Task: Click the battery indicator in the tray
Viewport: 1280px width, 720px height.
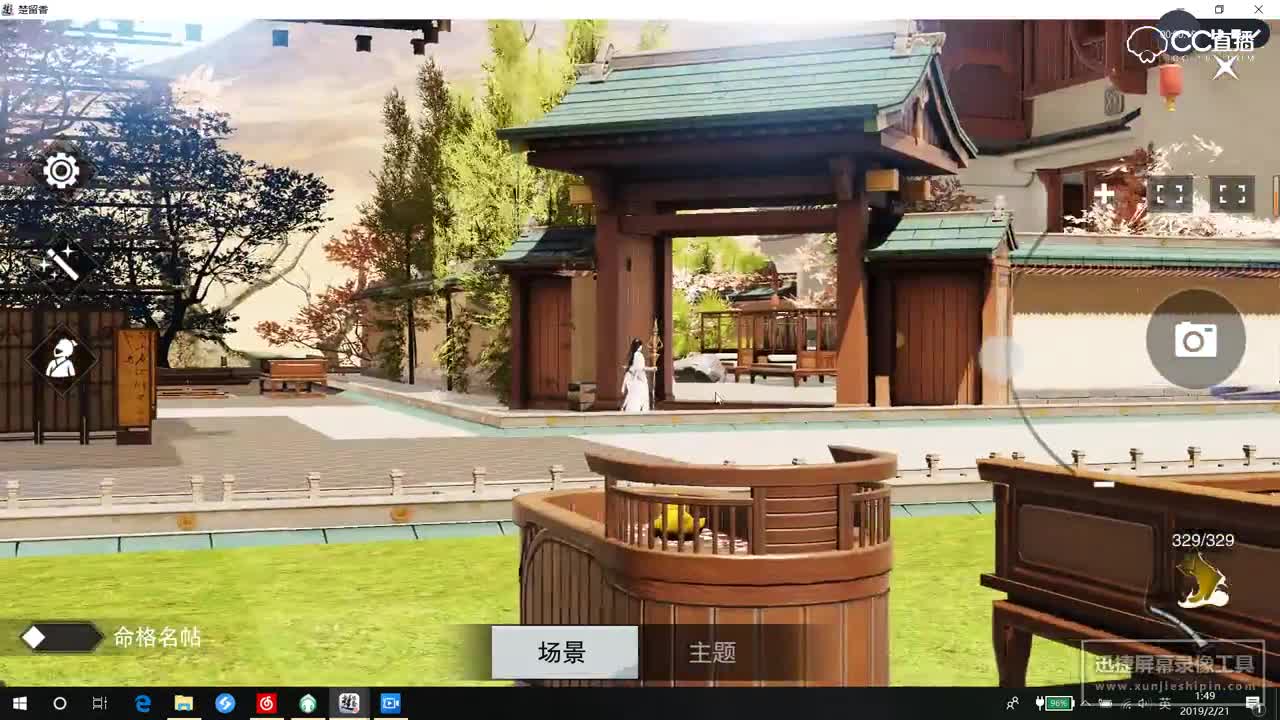Action: click(x=1055, y=704)
